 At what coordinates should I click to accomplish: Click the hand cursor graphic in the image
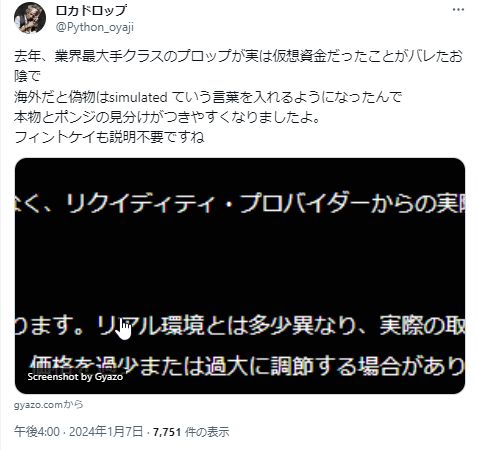(x=124, y=330)
